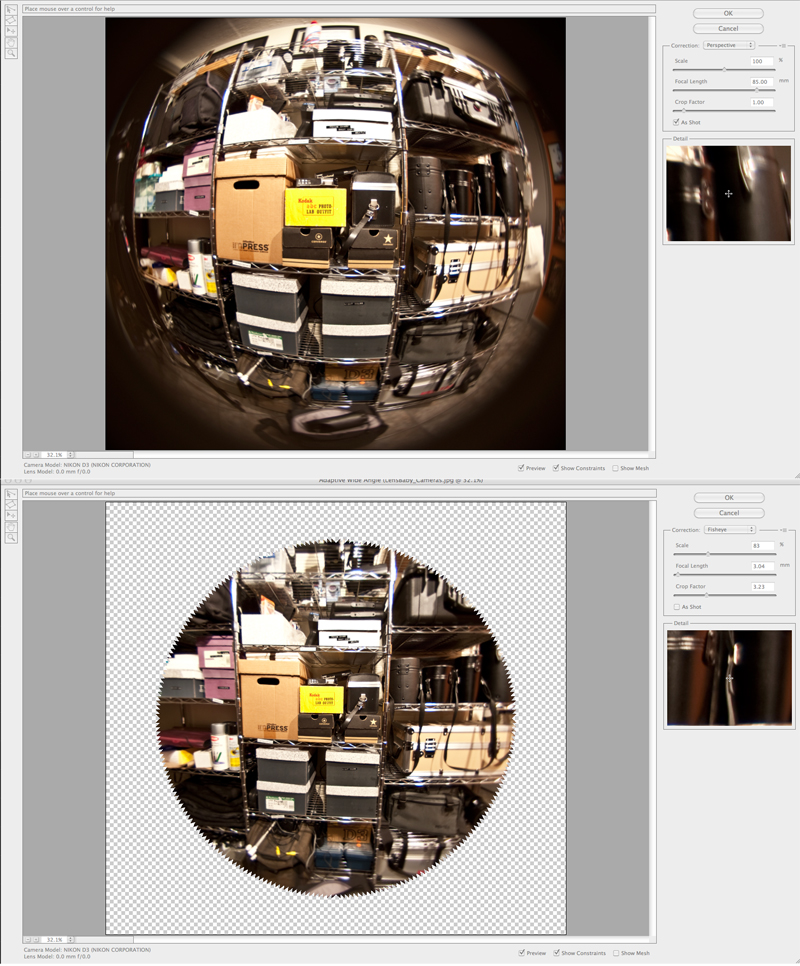Screen dimensions: 800x966
Task: Click the Camera Model NIKON D3 text in the upper dialog
Action: point(87,465)
